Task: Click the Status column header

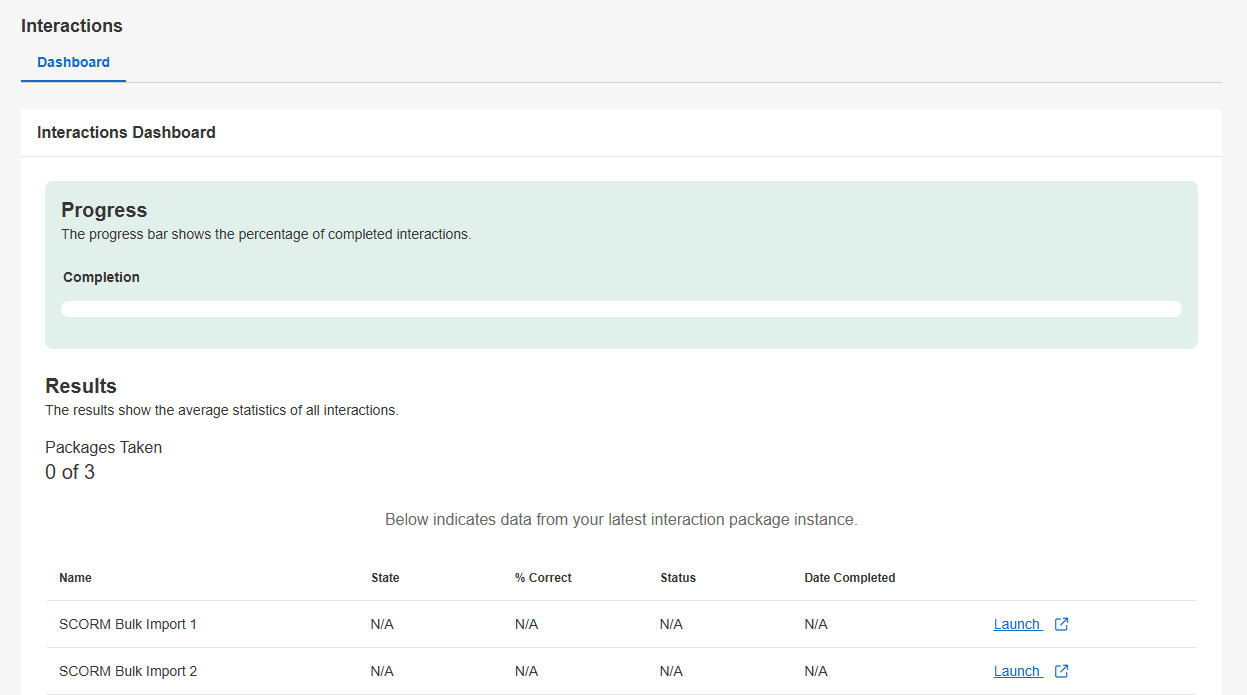Action: 678,578
